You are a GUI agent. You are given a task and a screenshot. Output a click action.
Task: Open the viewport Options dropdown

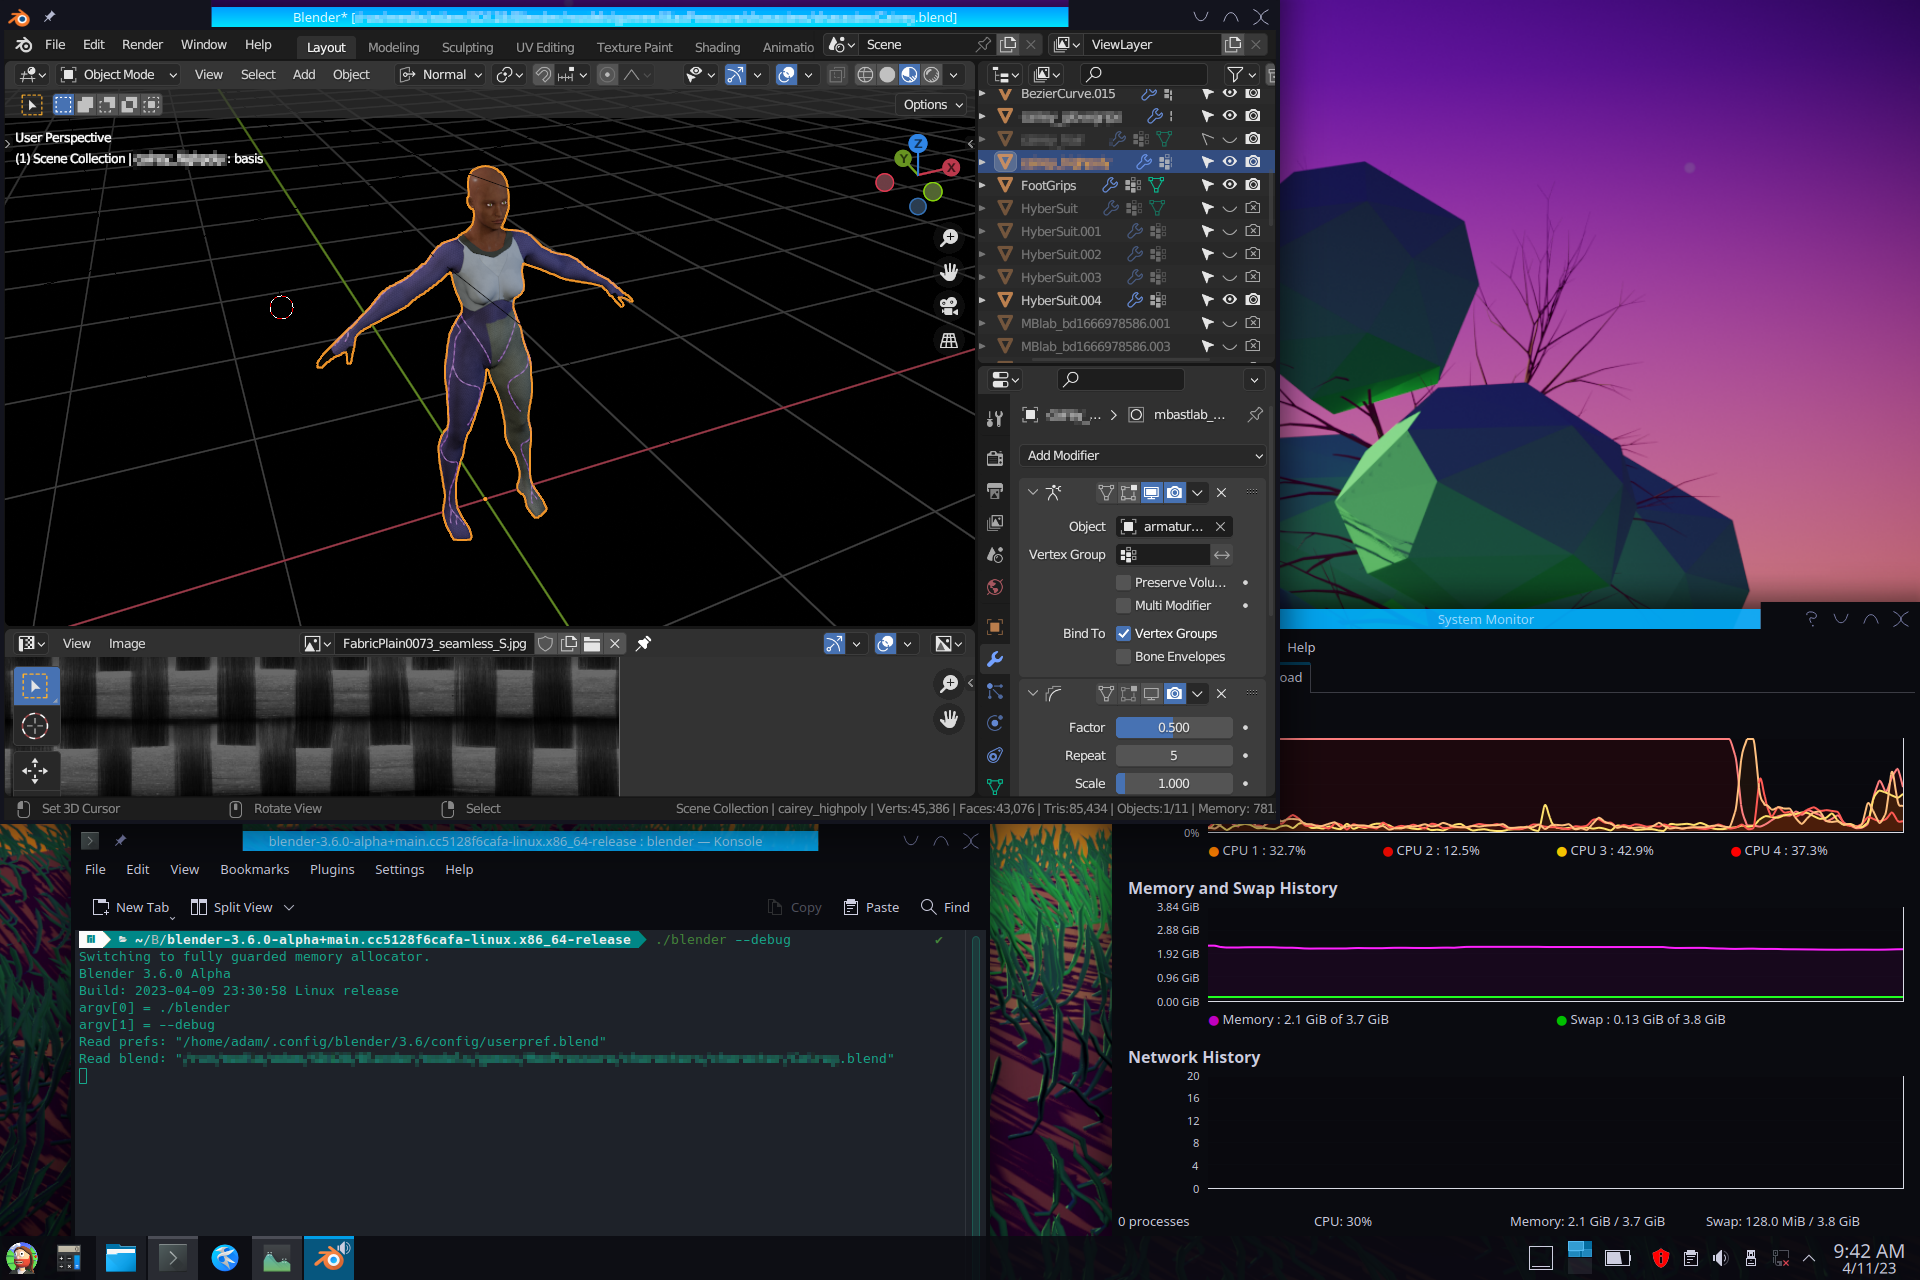tap(933, 104)
